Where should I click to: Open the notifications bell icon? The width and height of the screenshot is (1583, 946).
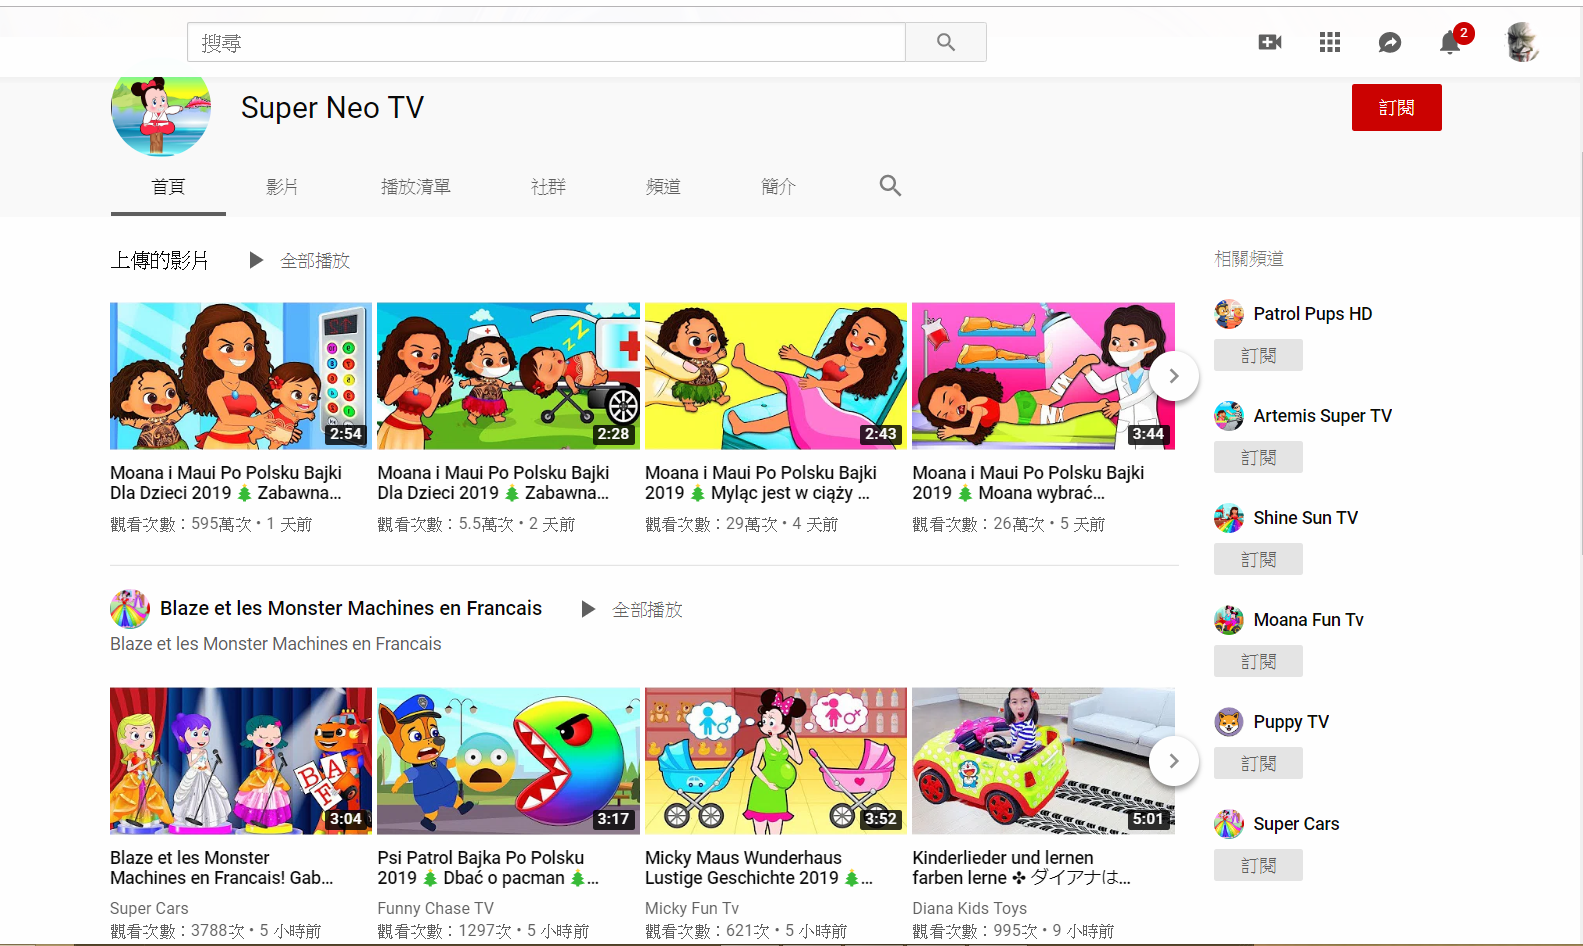1450,42
